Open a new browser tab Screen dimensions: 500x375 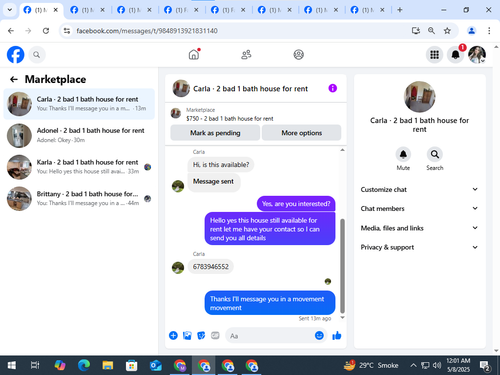tap(400, 10)
